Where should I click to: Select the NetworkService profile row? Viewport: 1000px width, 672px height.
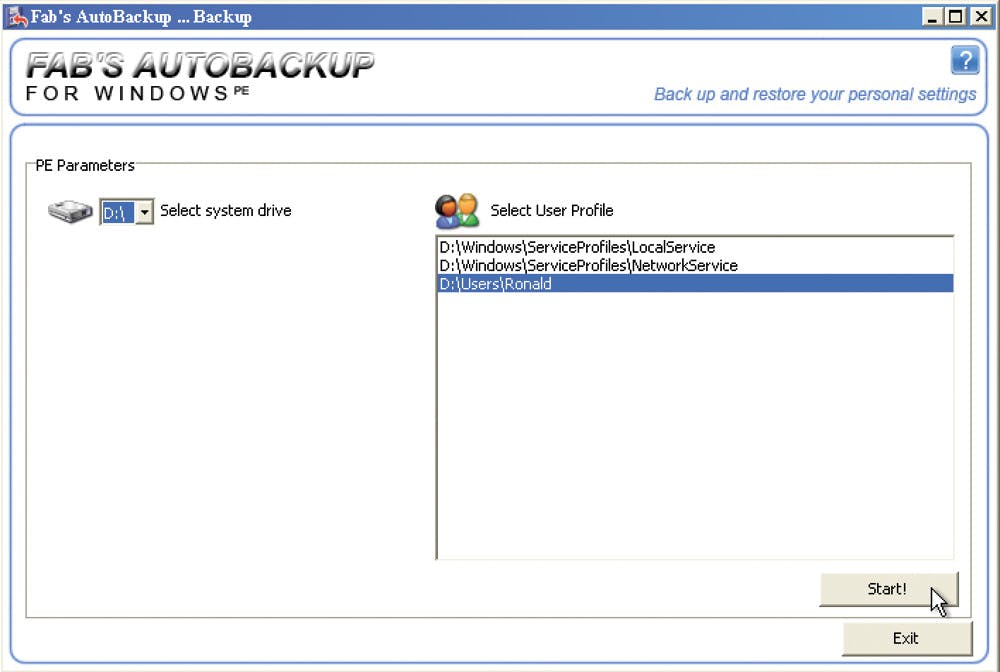point(695,265)
